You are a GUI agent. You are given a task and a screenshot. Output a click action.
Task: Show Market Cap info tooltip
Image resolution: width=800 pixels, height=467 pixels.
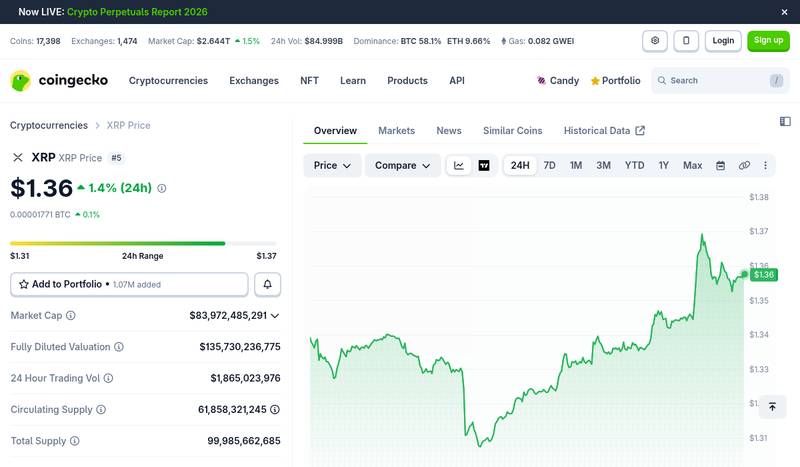[x=71, y=315]
